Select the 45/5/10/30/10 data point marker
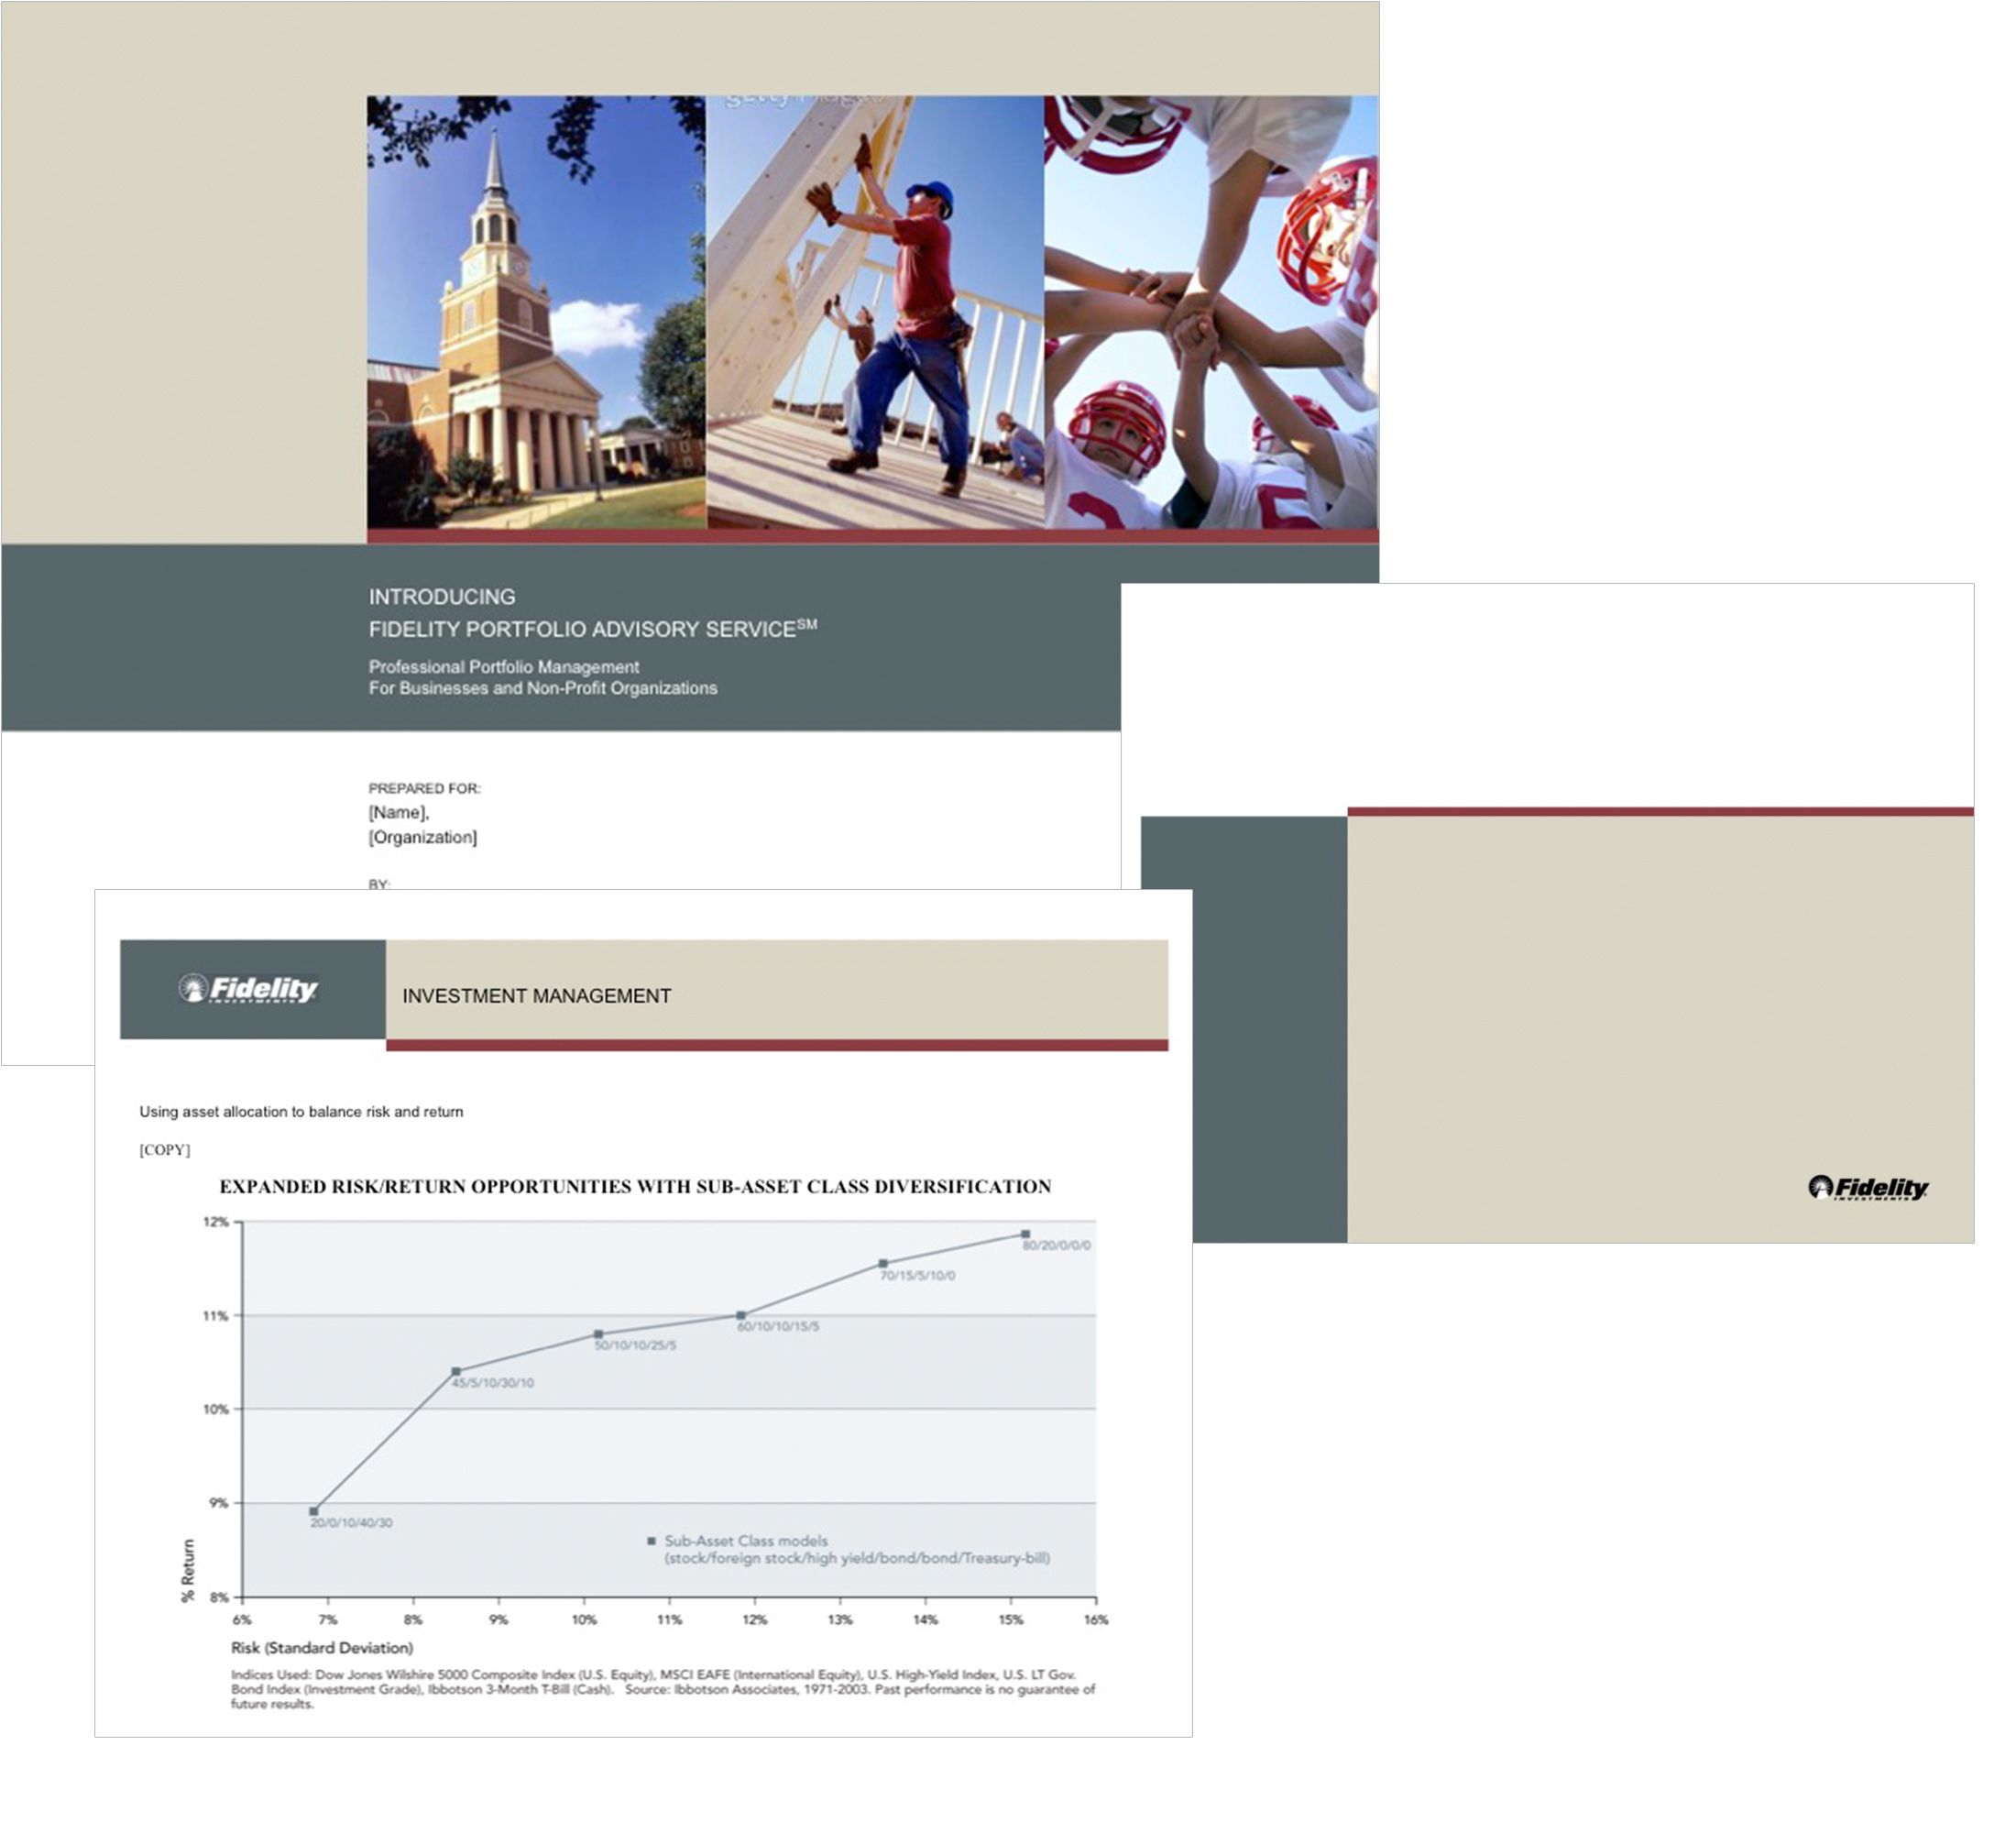 pos(456,1371)
